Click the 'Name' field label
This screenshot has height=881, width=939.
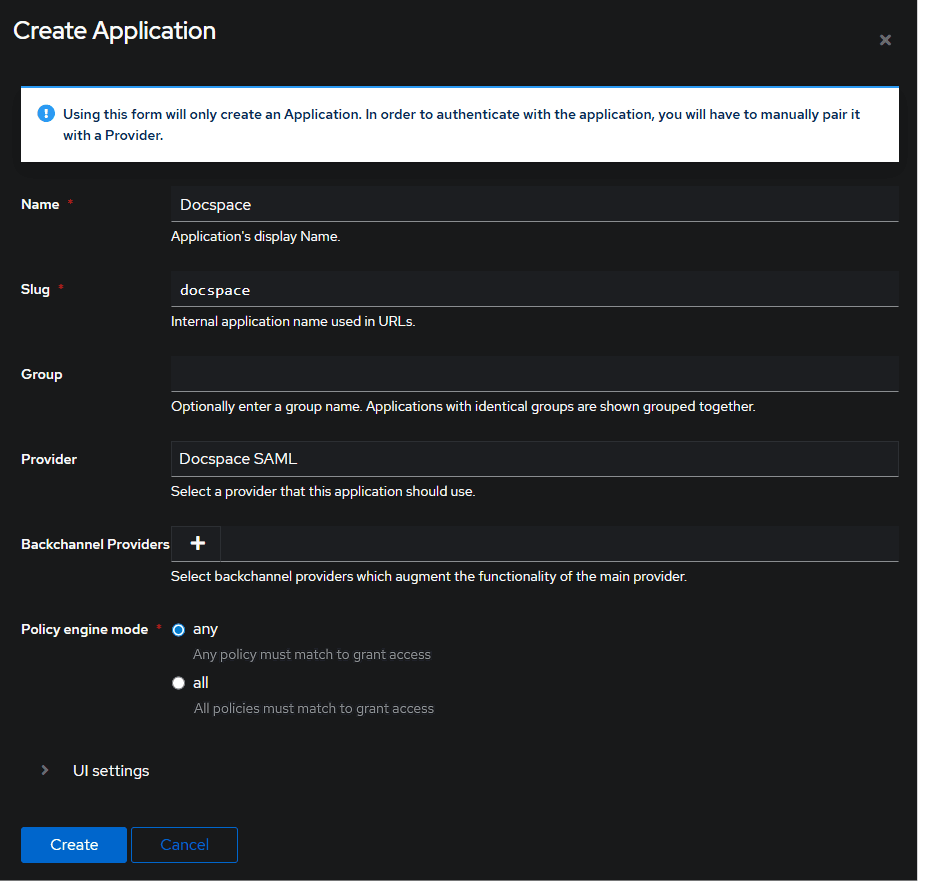click(40, 204)
